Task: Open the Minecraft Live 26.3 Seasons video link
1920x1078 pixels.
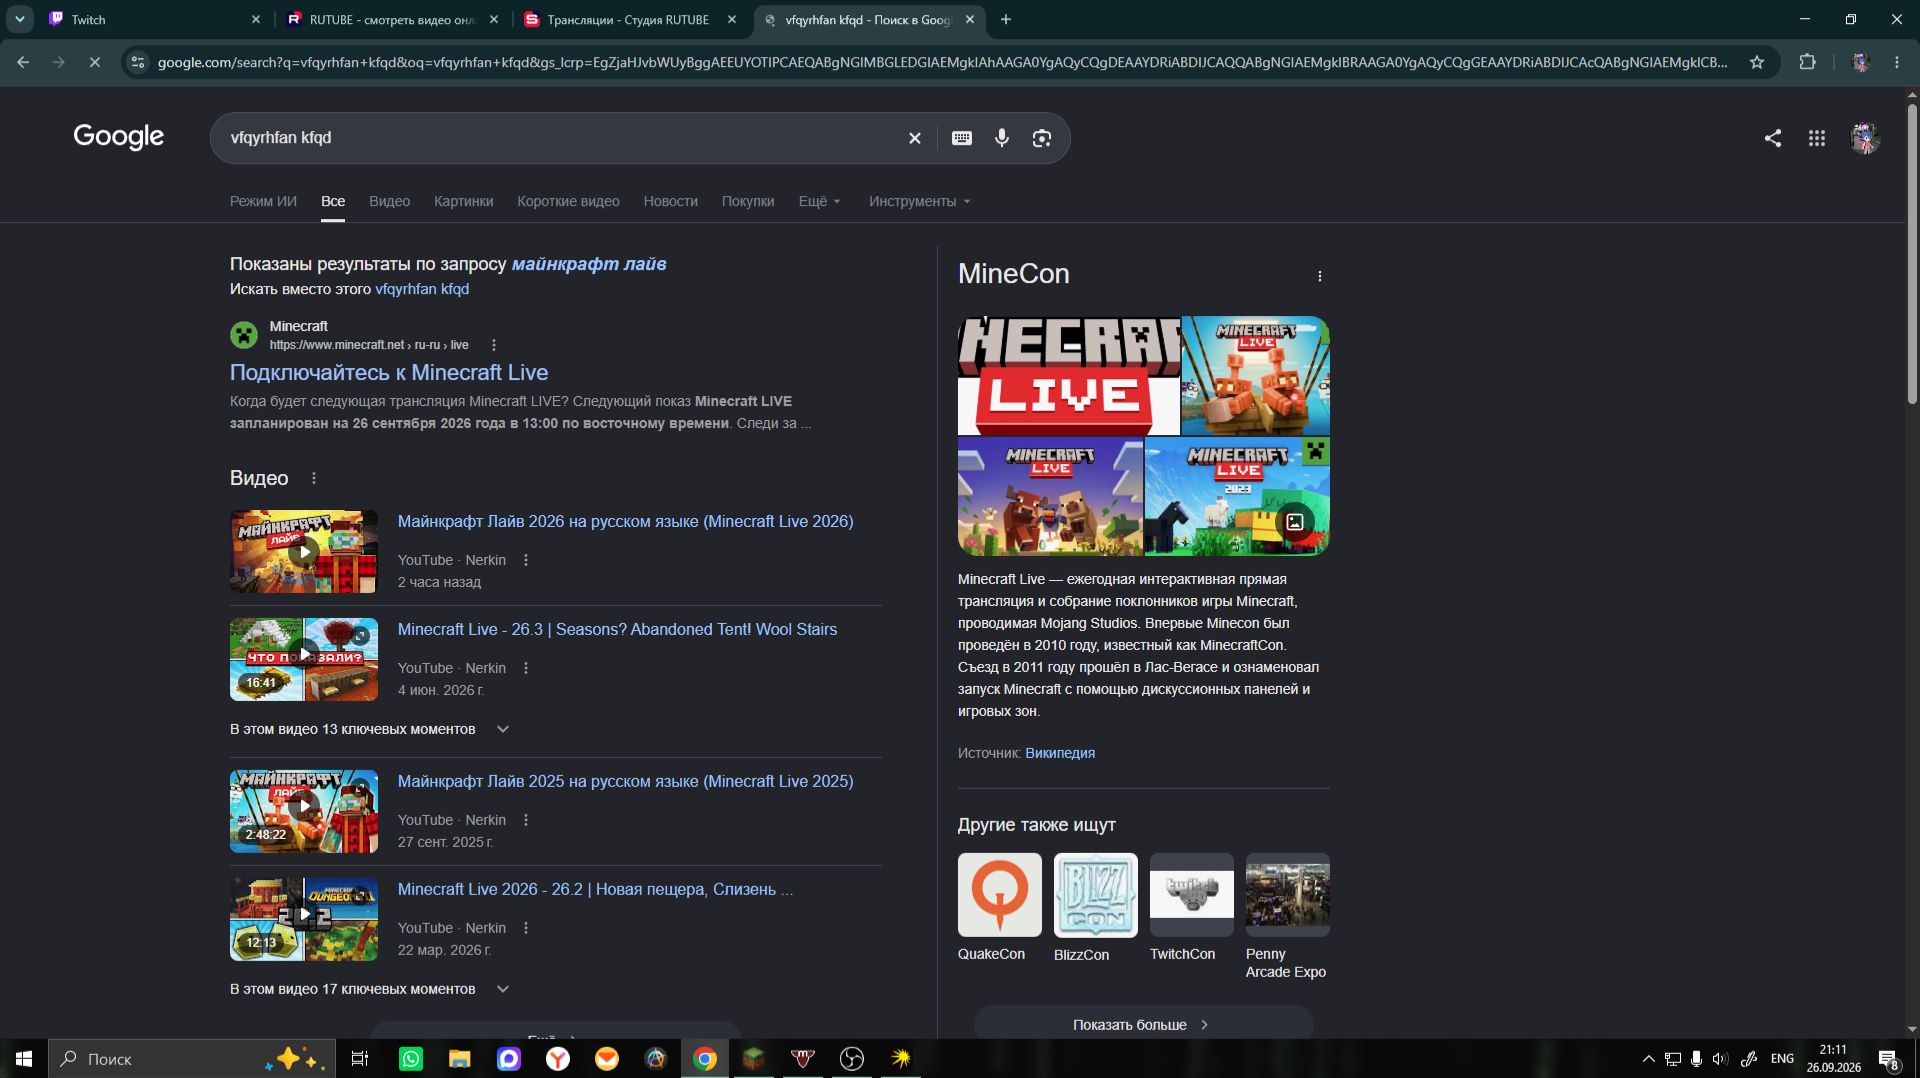Action: [617, 629]
